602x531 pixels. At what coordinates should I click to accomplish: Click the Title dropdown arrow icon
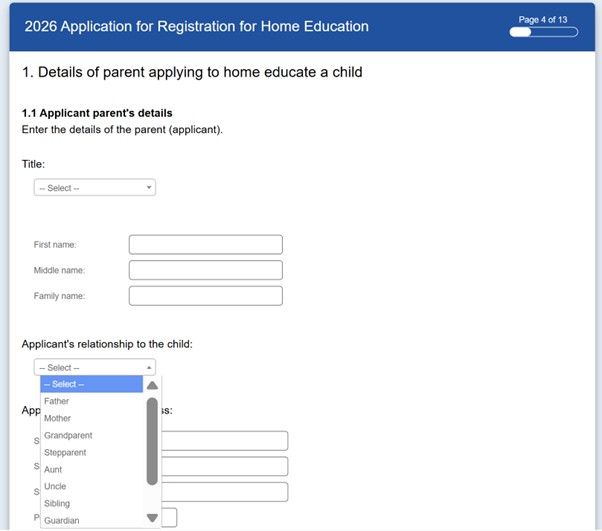pyautogui.click(x=149, y=188)
